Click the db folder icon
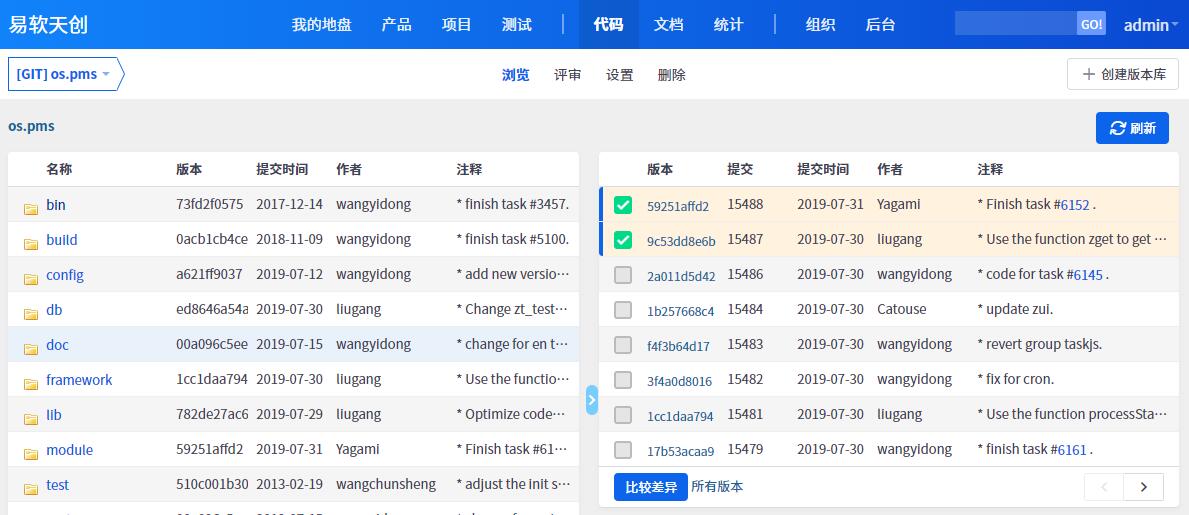Image resolution: width=1189 pixels, height=515 pixels. [31, 313]
